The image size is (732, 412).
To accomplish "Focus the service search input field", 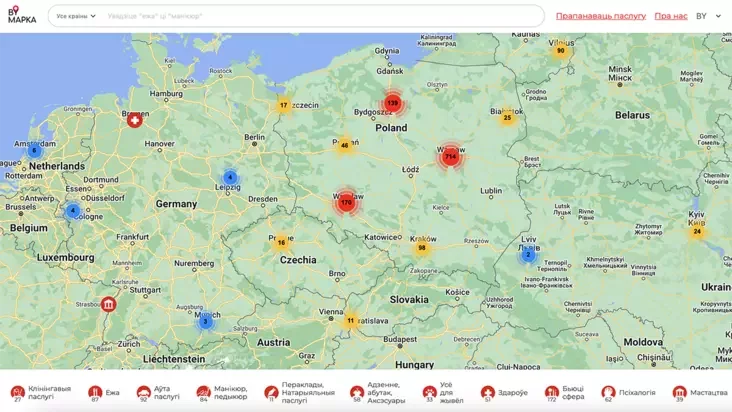I will (322, 16).
